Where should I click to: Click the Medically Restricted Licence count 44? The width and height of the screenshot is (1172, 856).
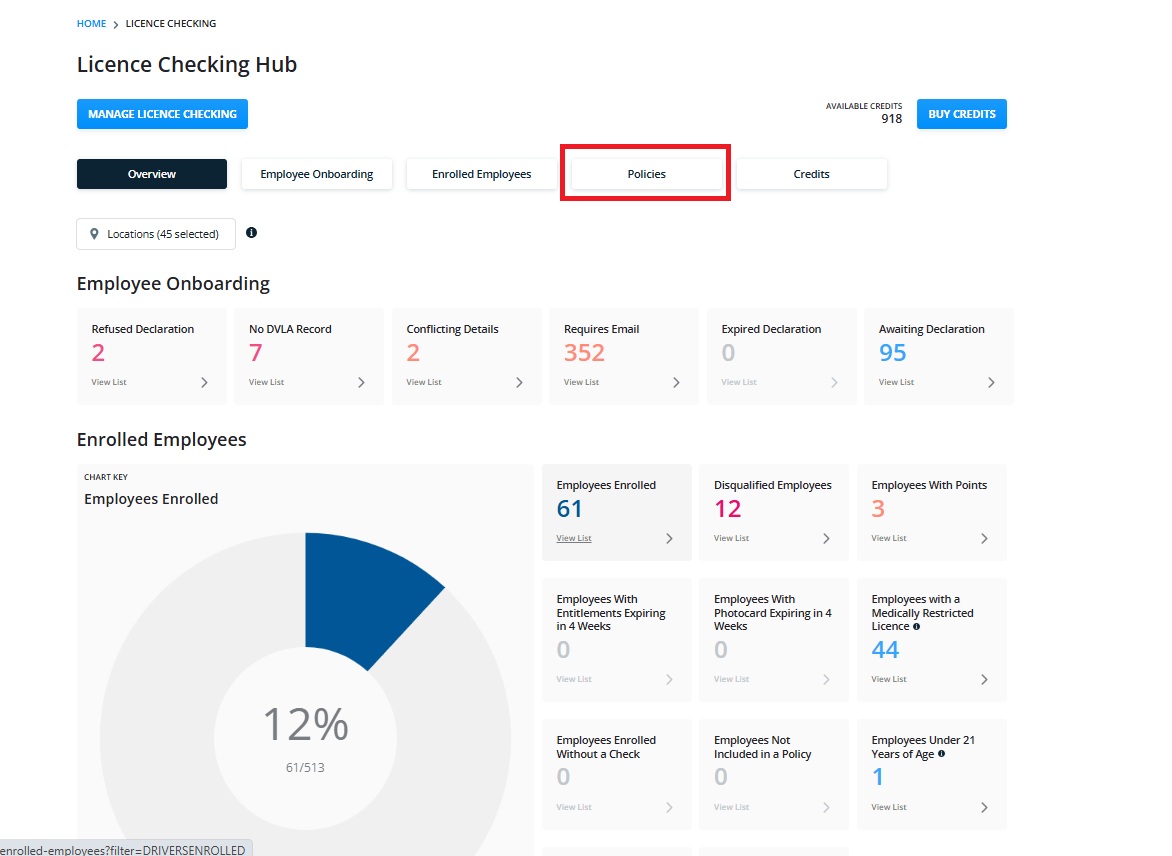[885, 650]
